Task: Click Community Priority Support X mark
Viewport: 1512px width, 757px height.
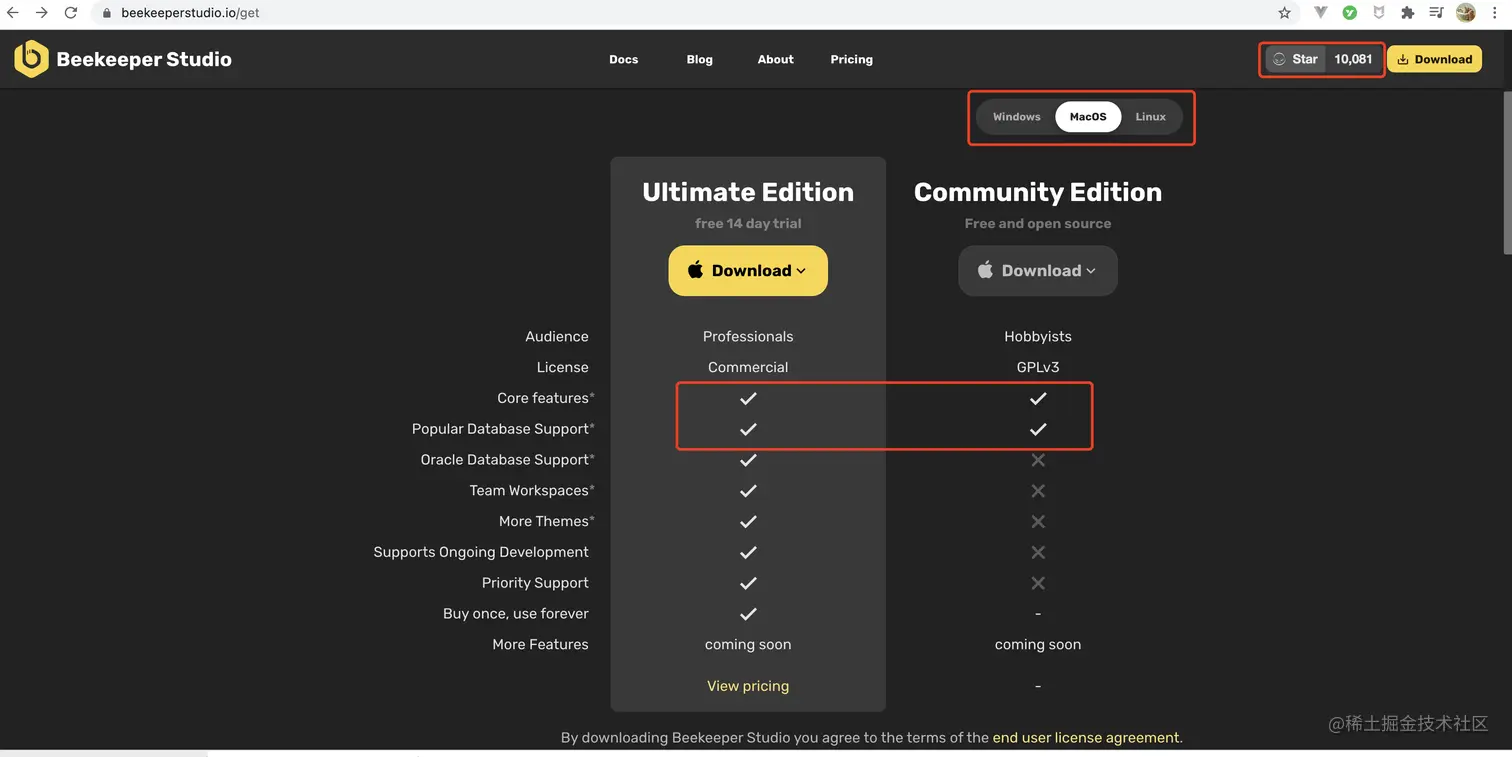Action: click(x=1038, y=583)
